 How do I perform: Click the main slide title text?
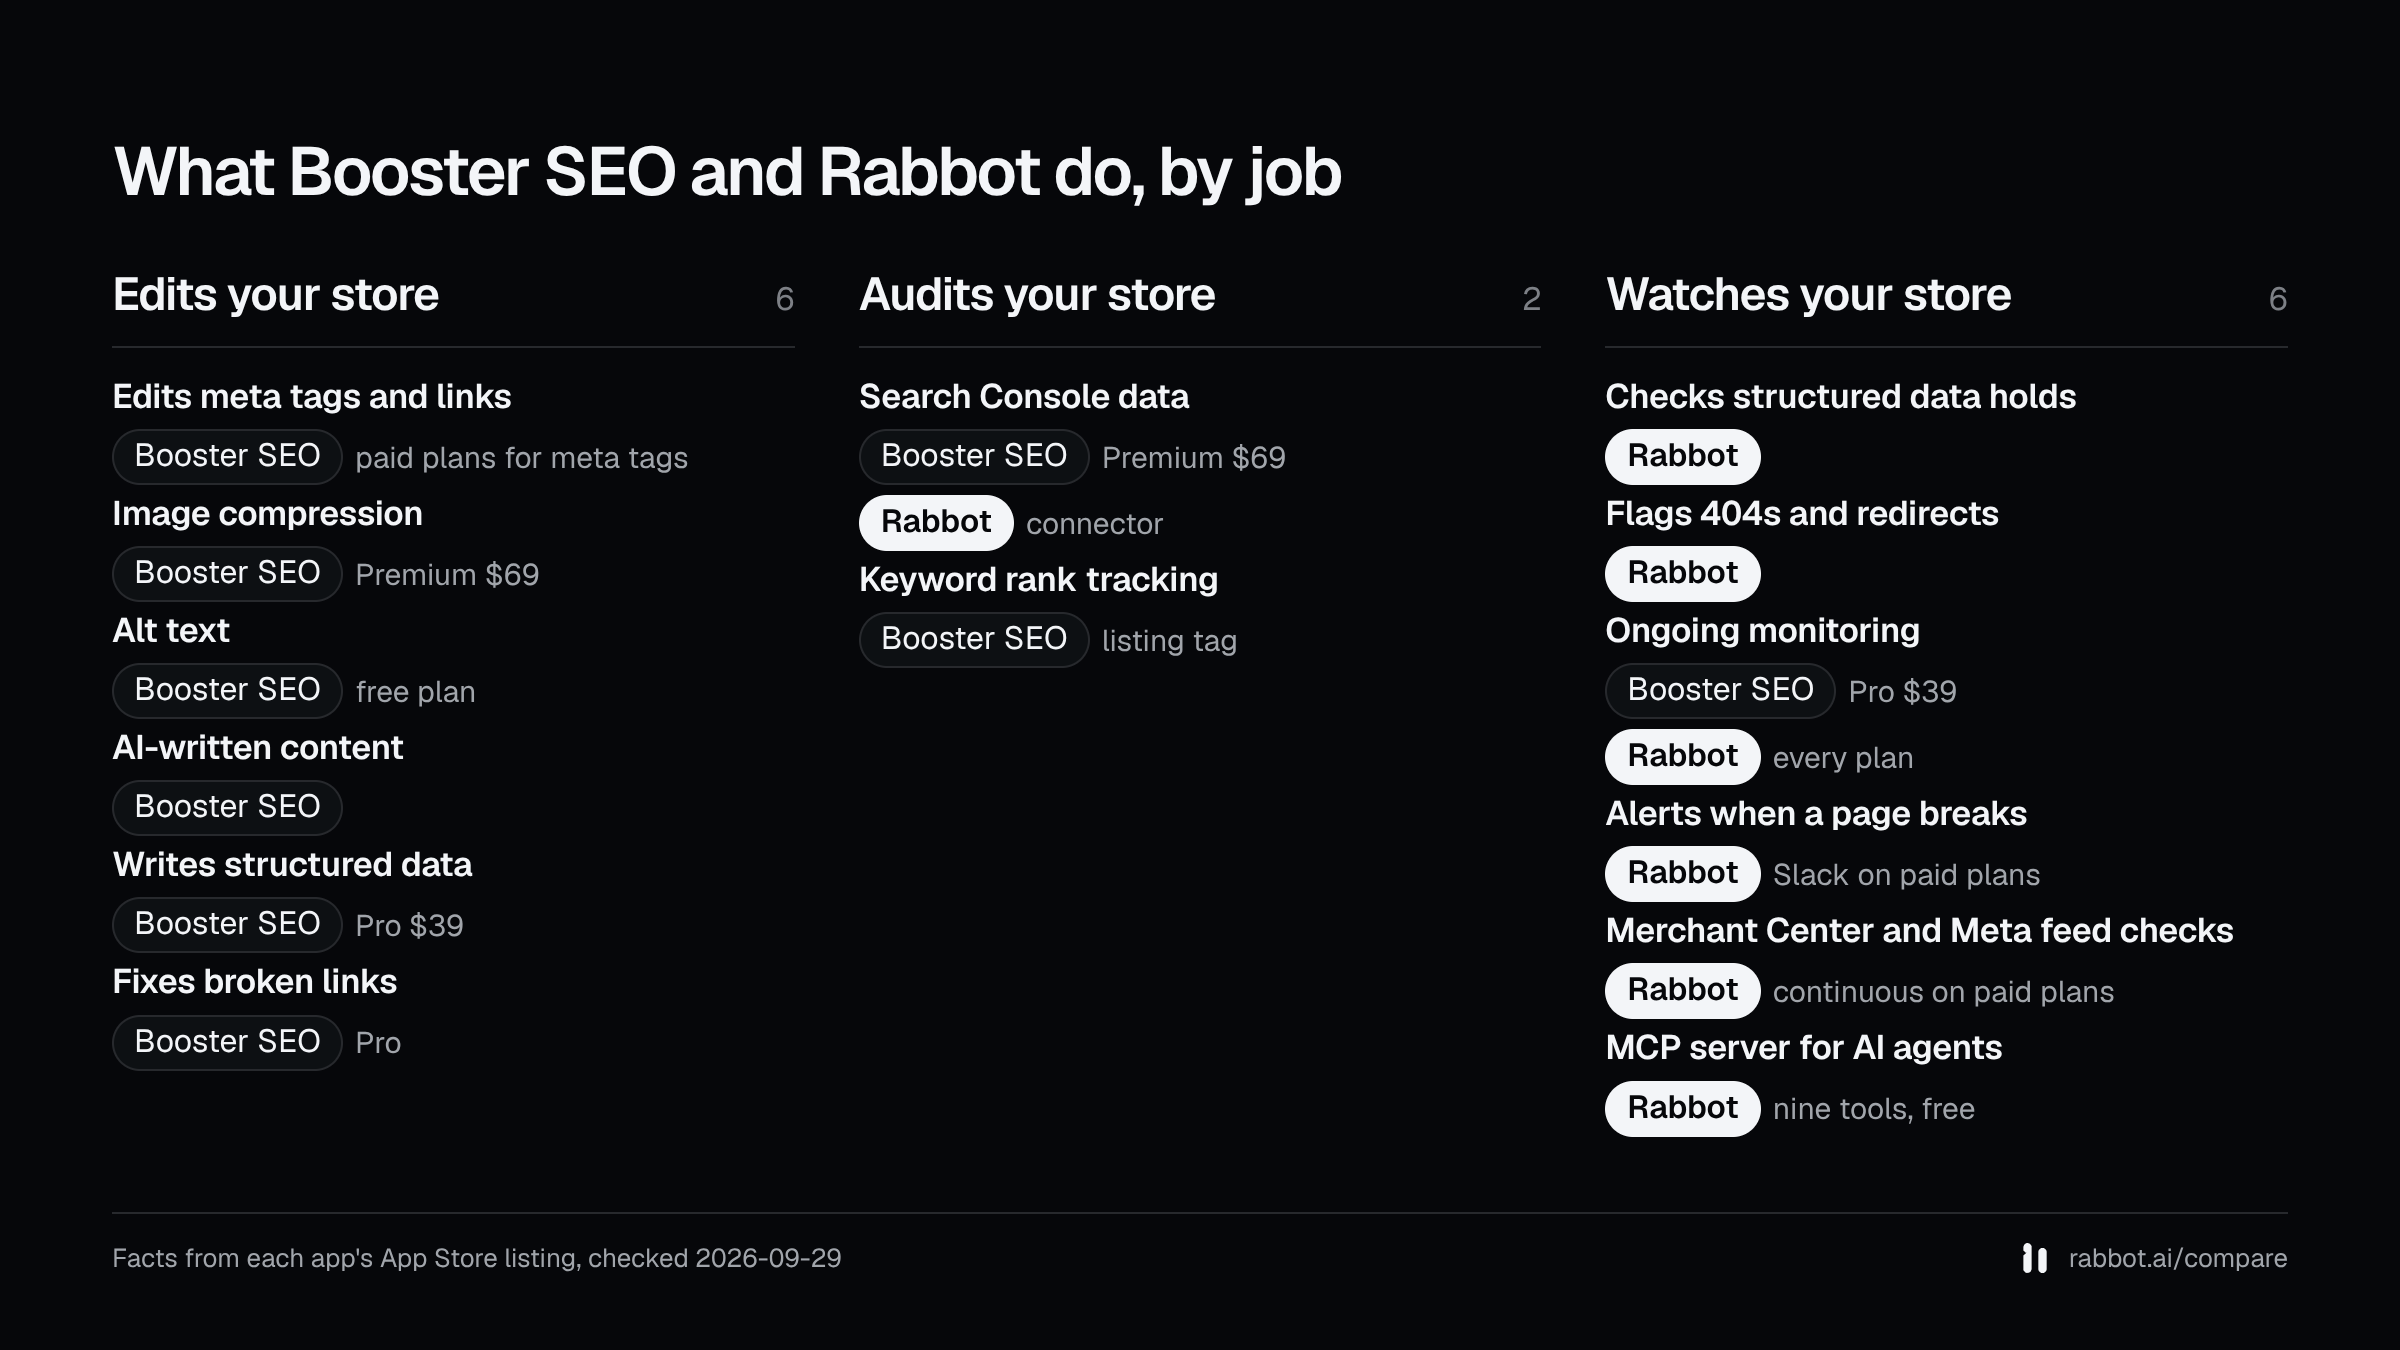(x=727, y=172)
